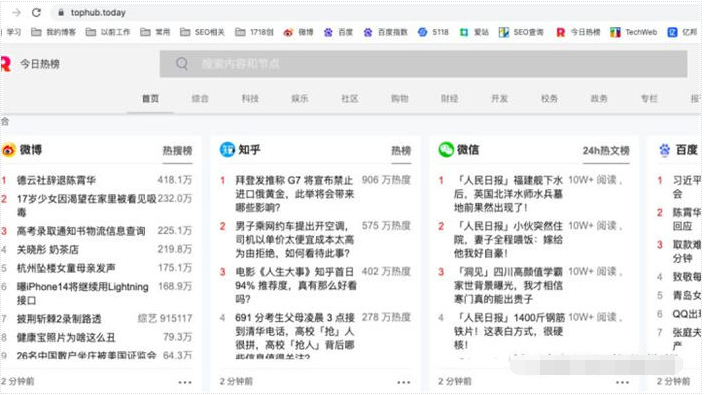Viewport: 704px width, 395px height.
Task: Reload the page with the refresh icon
Action: tap(36, 13)
